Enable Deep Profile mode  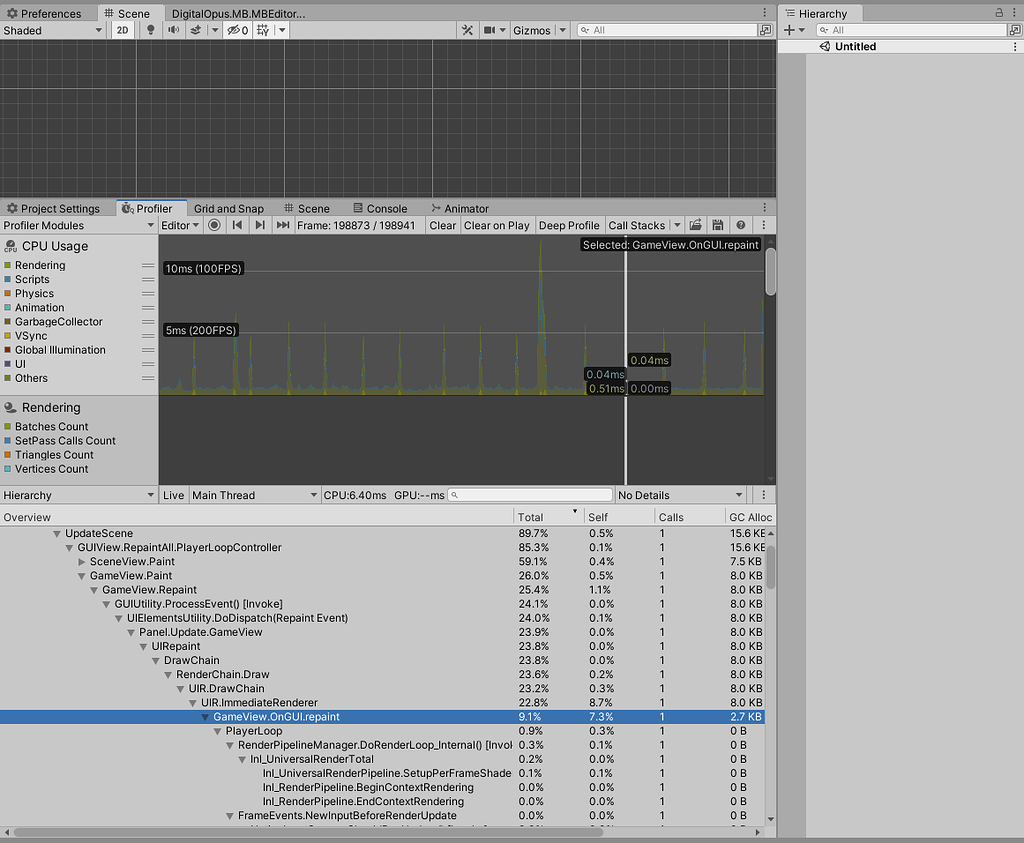pyautogui.click(x=569, y=225)
